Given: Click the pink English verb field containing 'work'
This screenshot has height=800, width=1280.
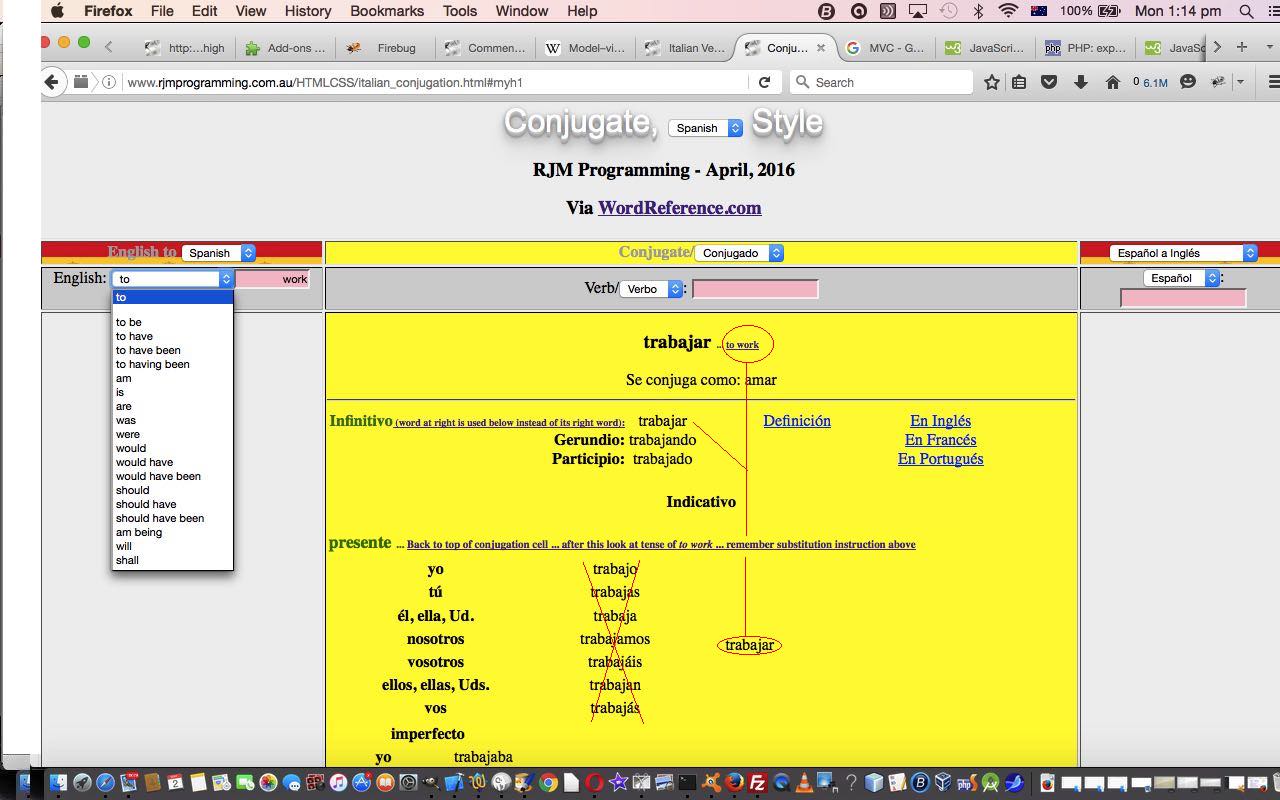Looking at the screenshot, I should tap(272, 279).
